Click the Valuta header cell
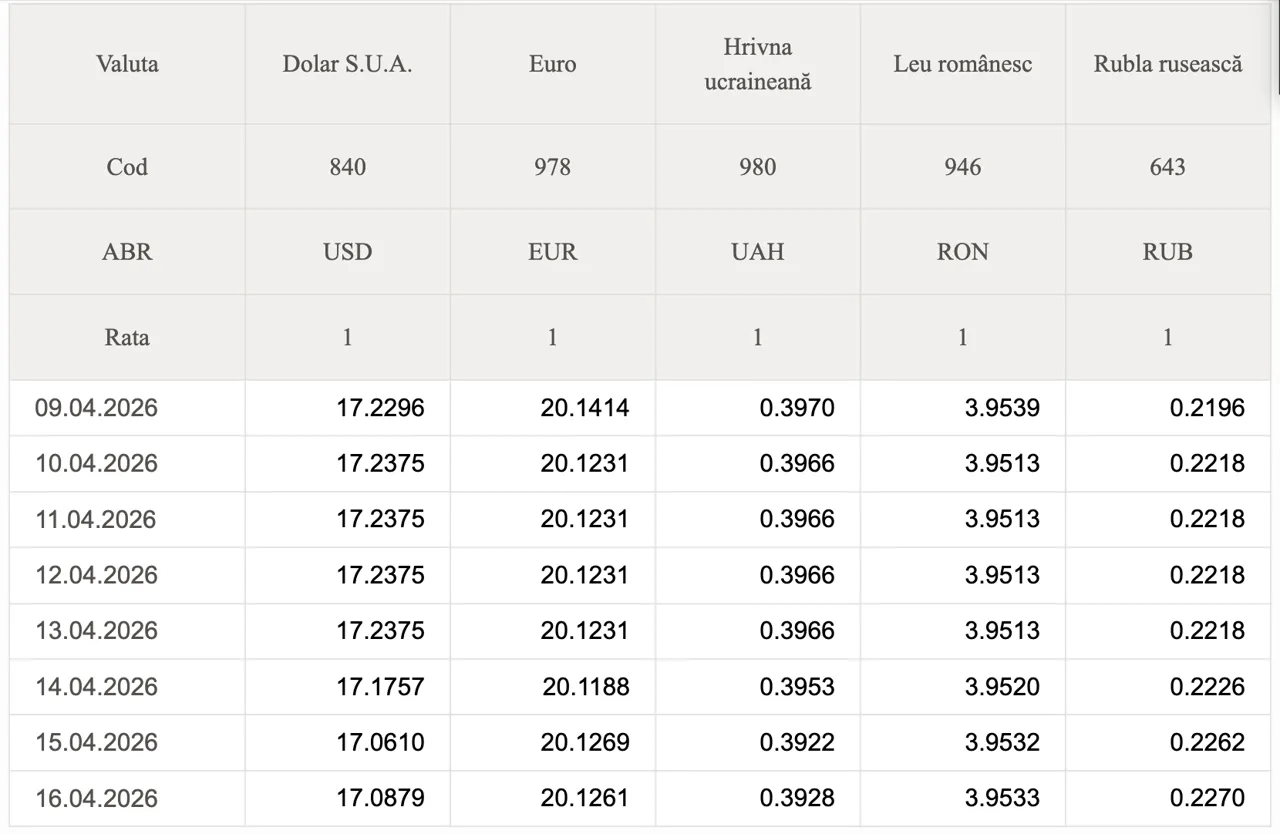The image size is (1280, 834). (127, 64)
